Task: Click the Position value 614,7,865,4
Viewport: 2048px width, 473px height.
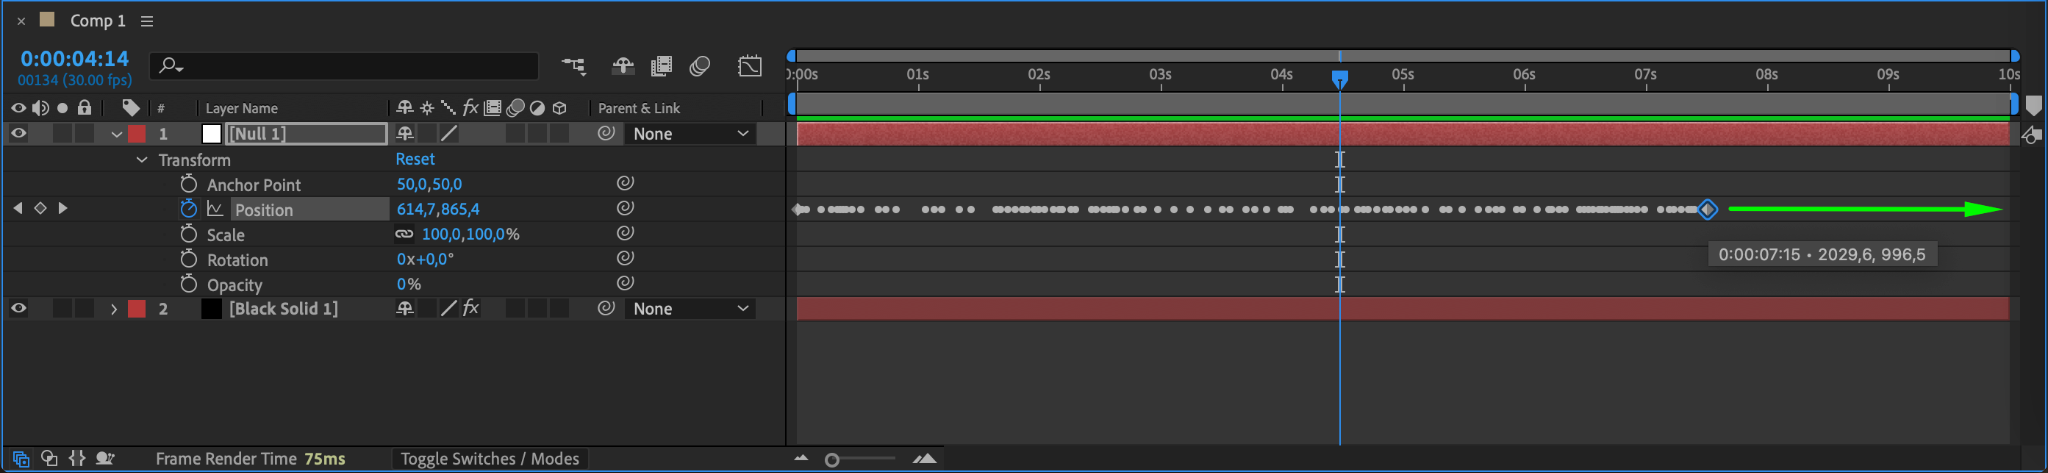Action: (x=438, y=209)
